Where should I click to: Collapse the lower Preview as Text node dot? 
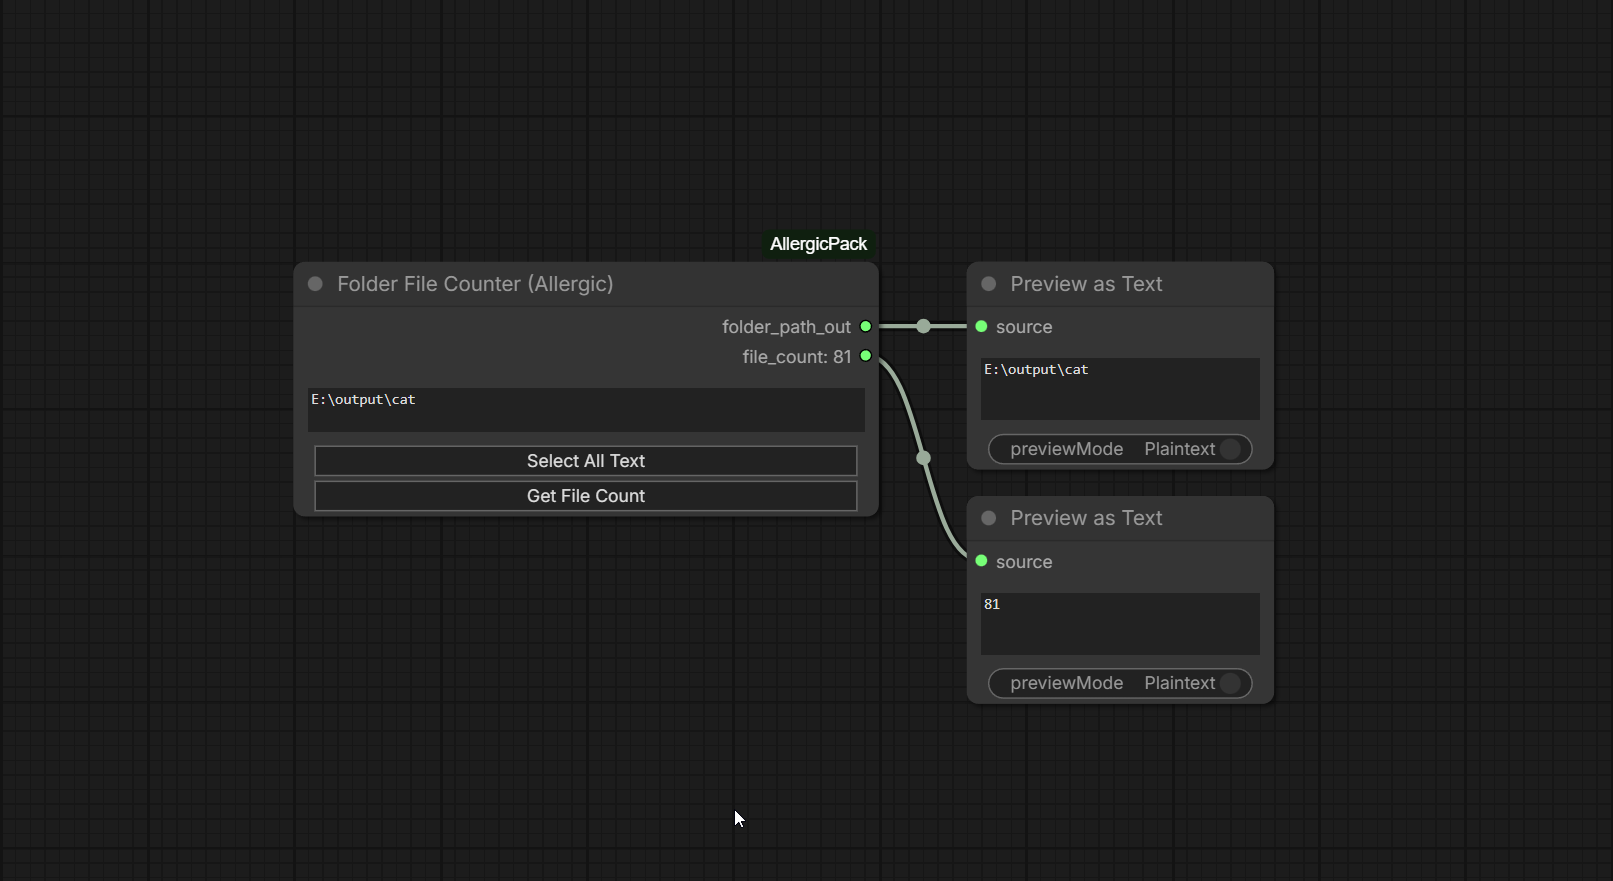[x=989, y=518]
